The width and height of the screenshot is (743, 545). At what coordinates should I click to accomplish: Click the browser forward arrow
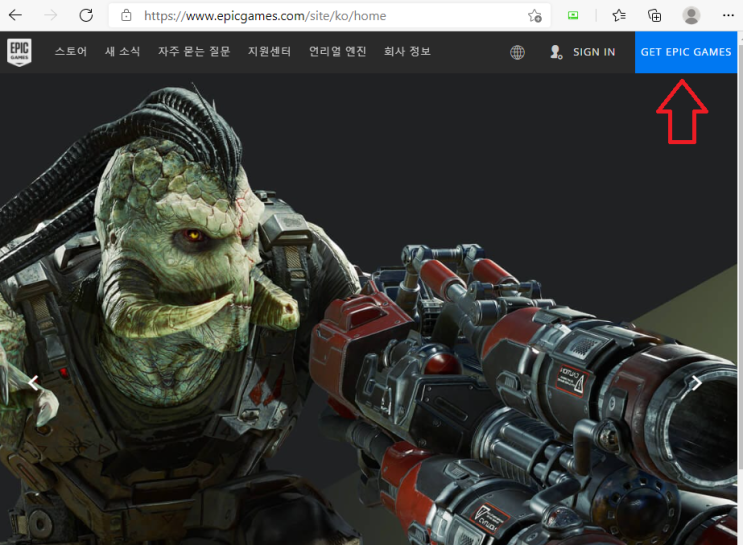coord(51,16)
